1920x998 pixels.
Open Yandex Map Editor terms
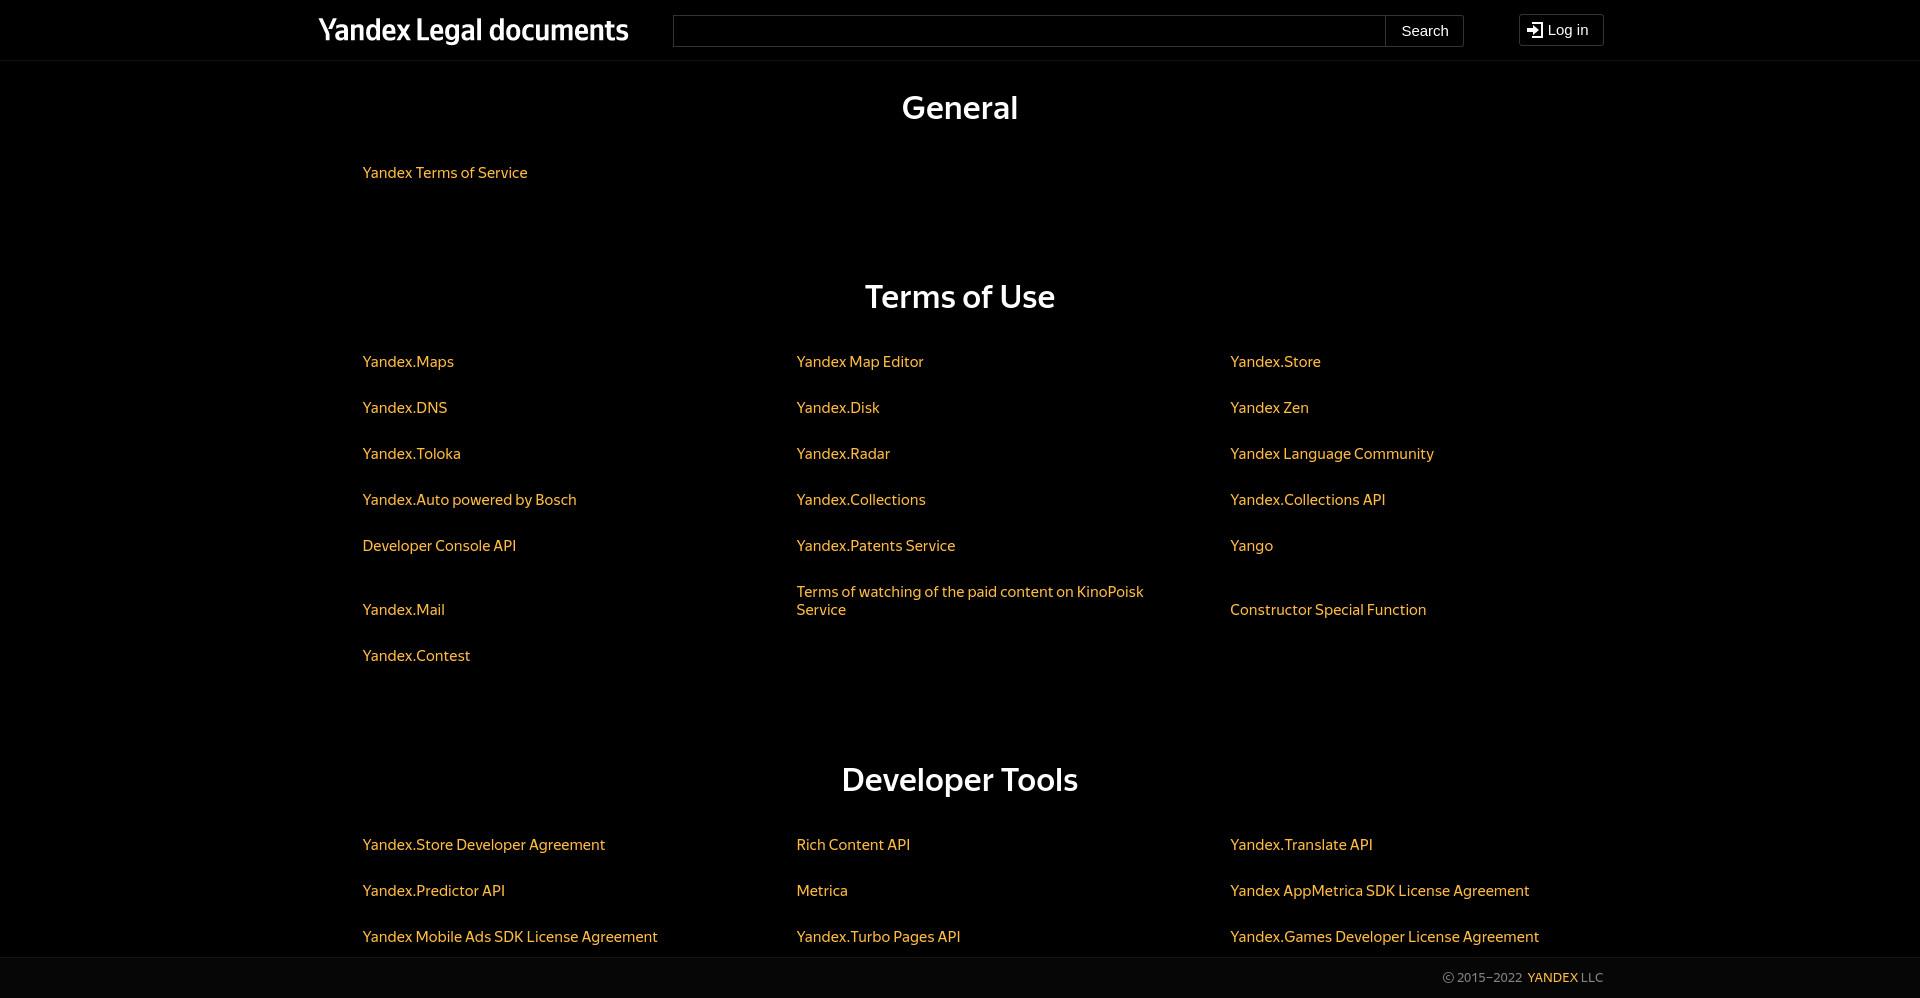pos(860,362)
